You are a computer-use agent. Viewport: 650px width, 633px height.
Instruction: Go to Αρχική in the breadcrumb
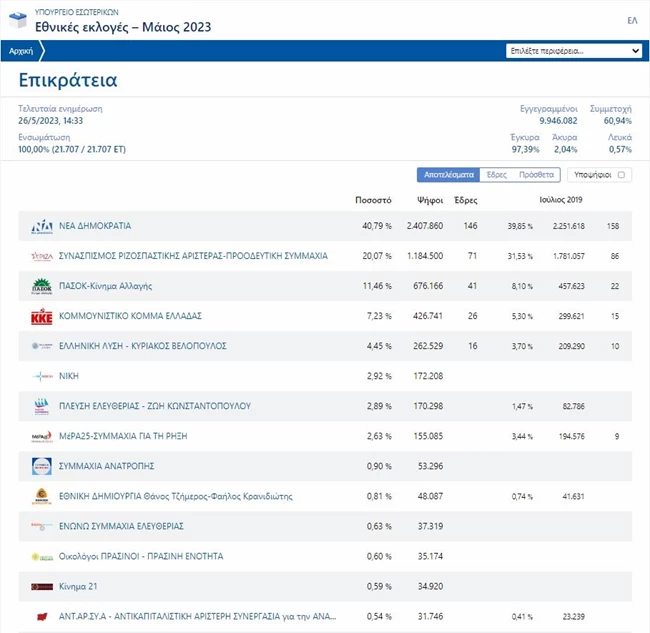tap(20, 50)
